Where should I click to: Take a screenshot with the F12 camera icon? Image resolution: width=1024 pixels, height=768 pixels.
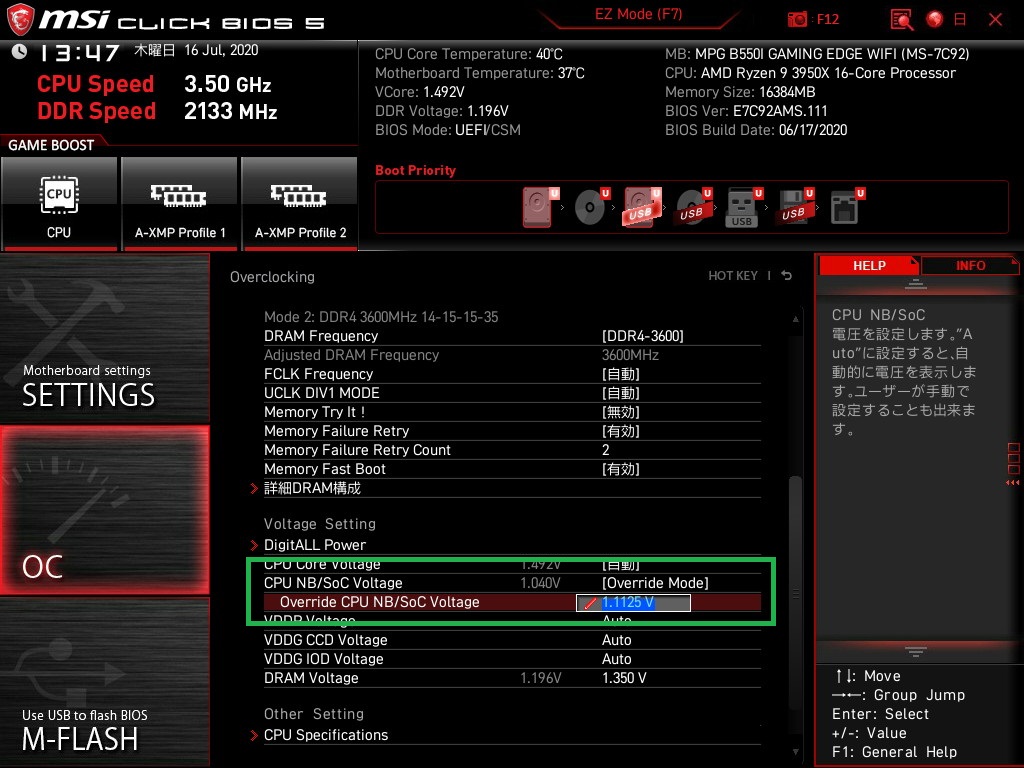click(x=797, y=19)
